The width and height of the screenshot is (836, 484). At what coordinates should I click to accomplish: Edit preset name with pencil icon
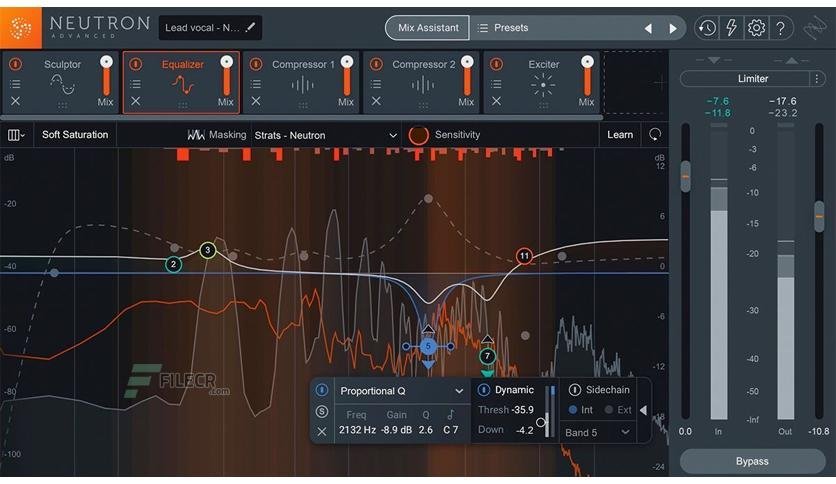[x=250, y=27]
